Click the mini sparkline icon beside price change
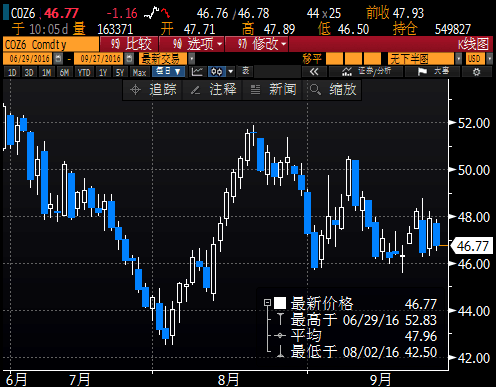The height and width of the screenshot is (387, 496). [x=157, y=13]
